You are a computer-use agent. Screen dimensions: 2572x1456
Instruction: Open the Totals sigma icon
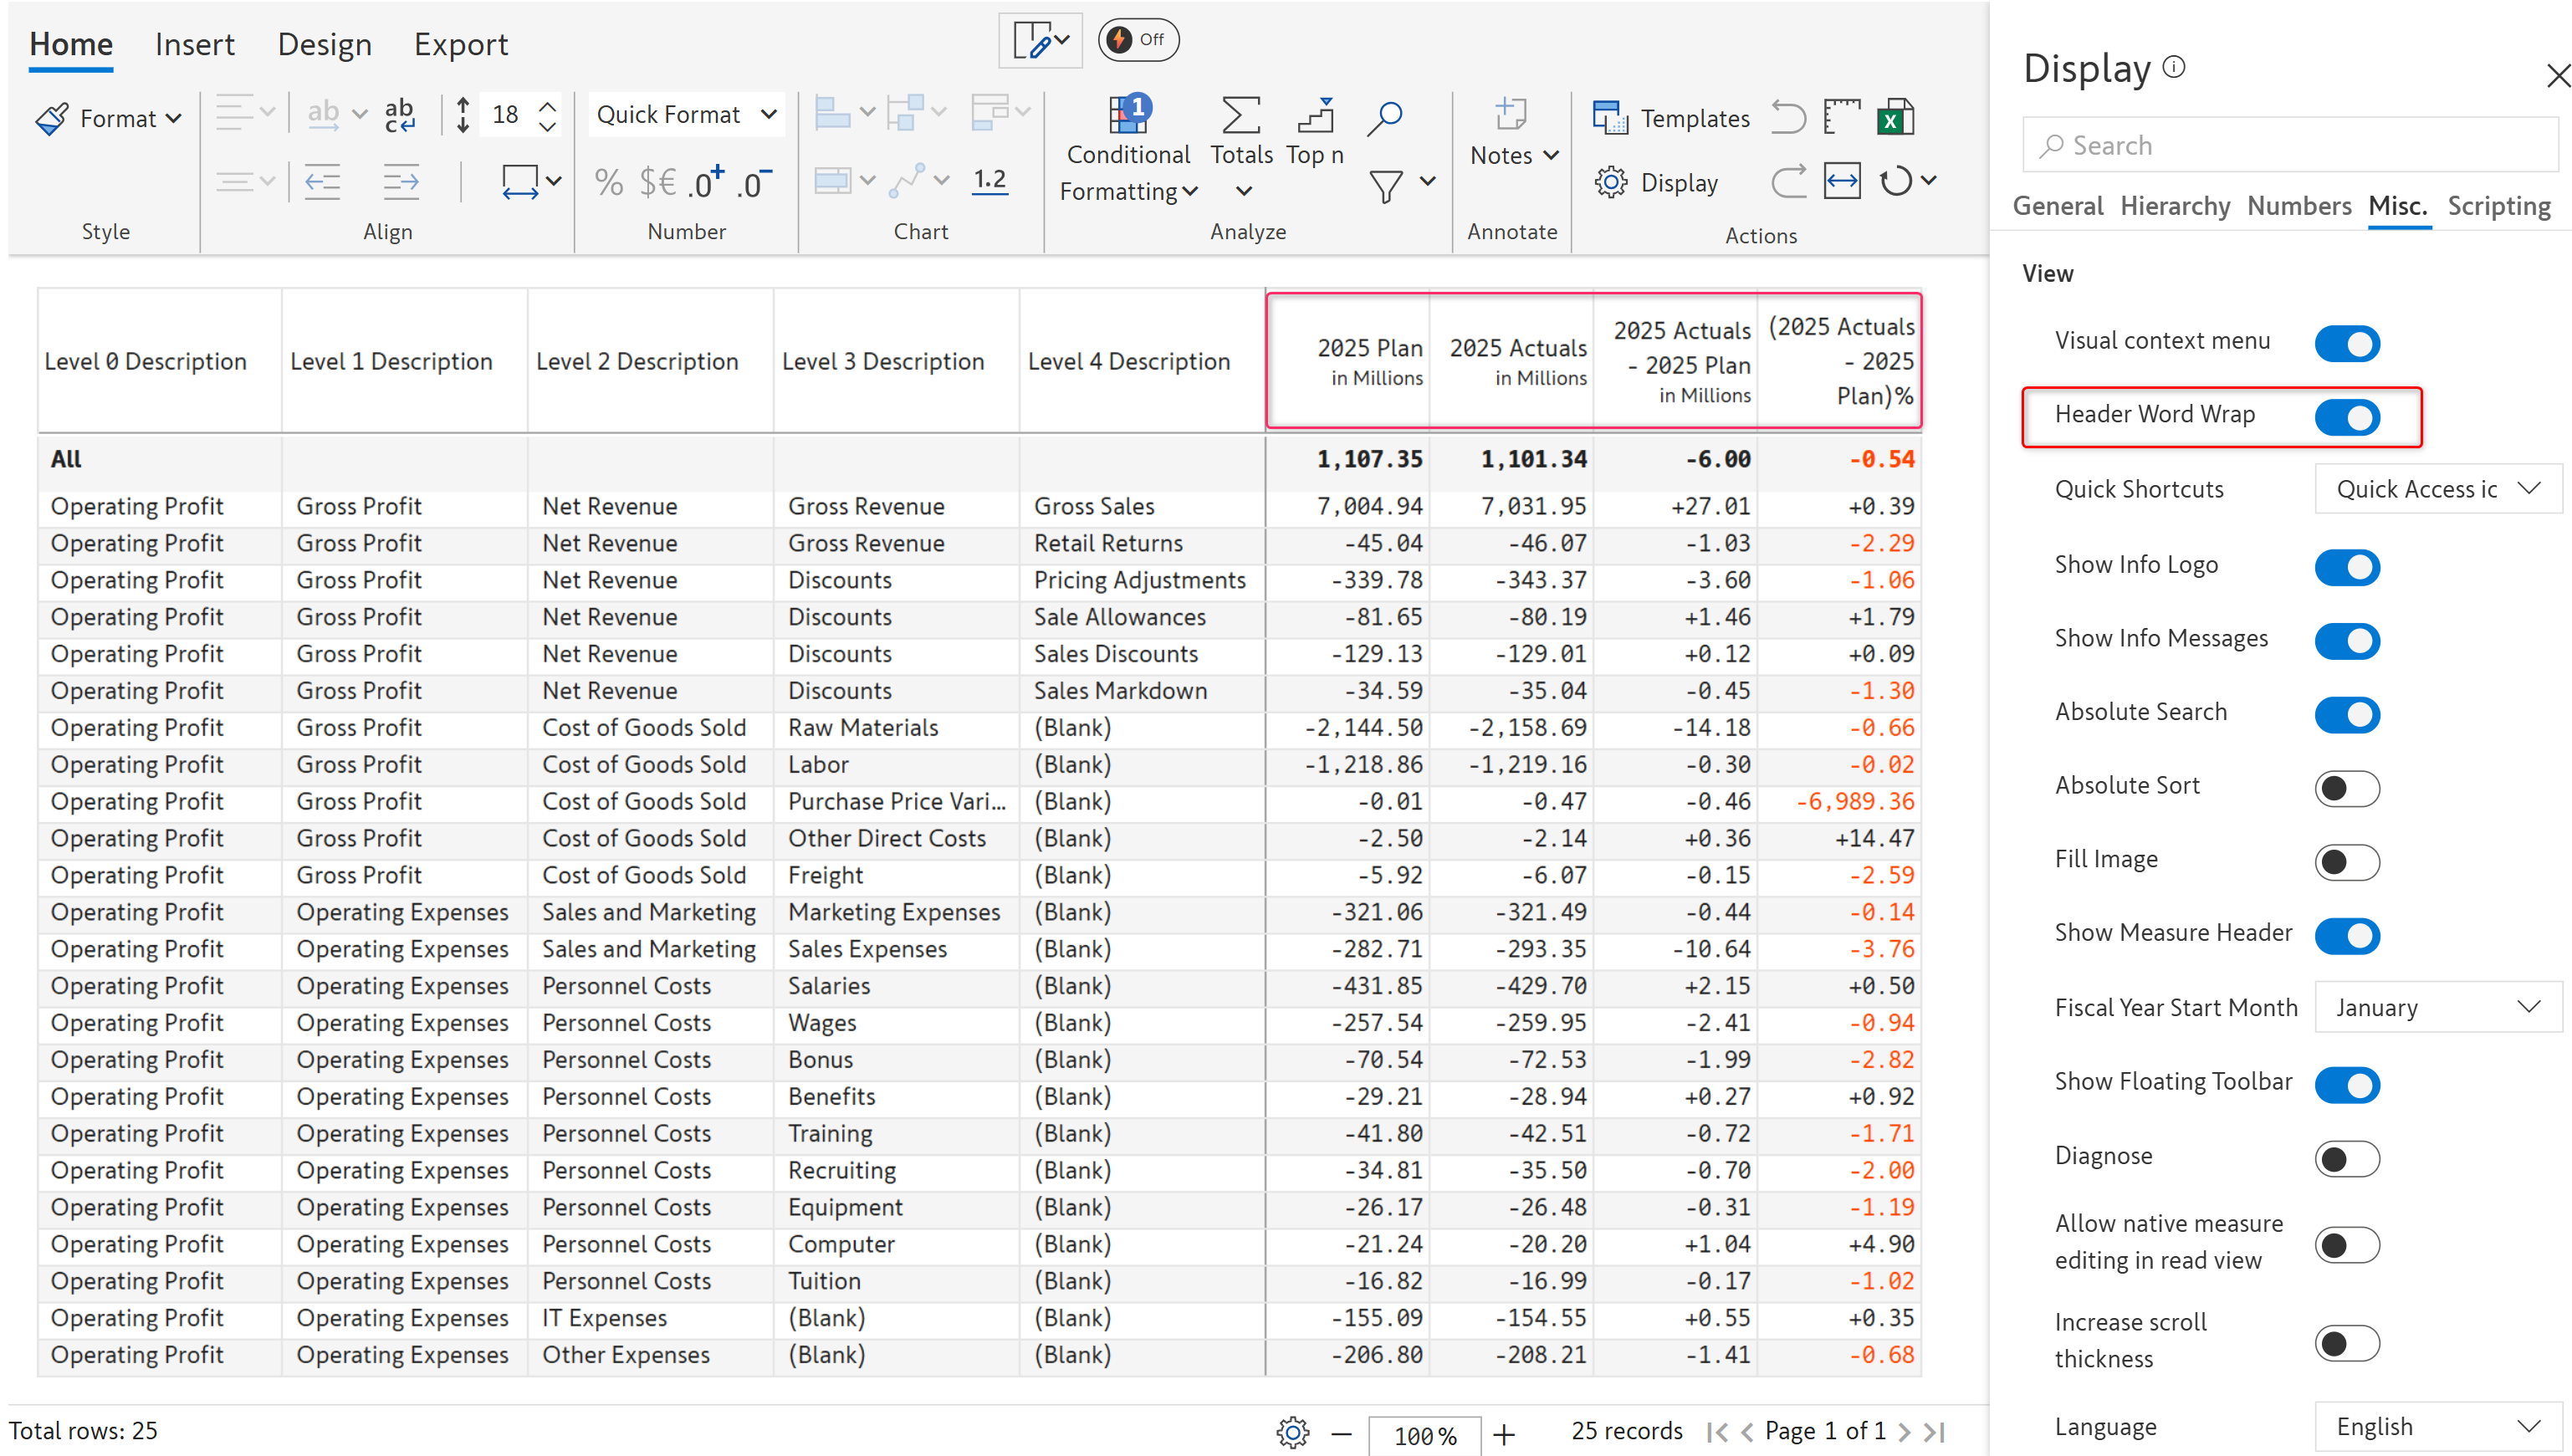1240,117
